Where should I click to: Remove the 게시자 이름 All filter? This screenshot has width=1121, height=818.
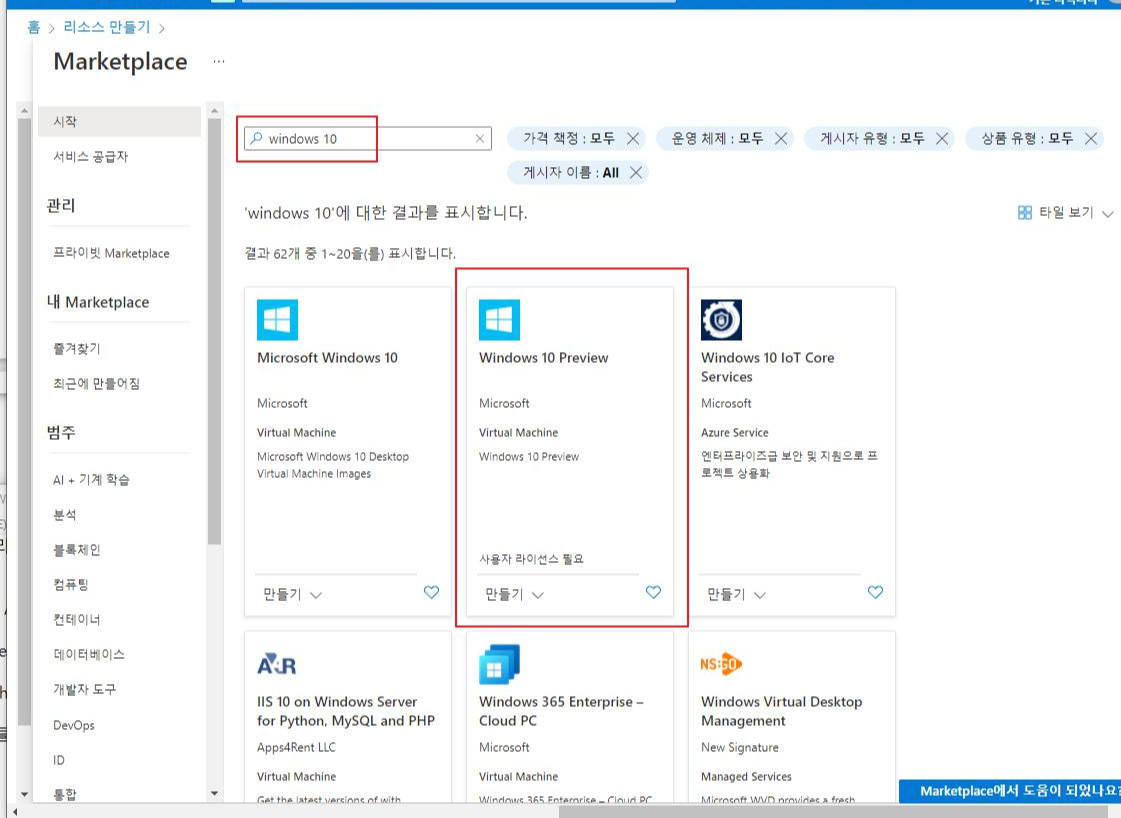pyautogui.click(x=636, y=172)
